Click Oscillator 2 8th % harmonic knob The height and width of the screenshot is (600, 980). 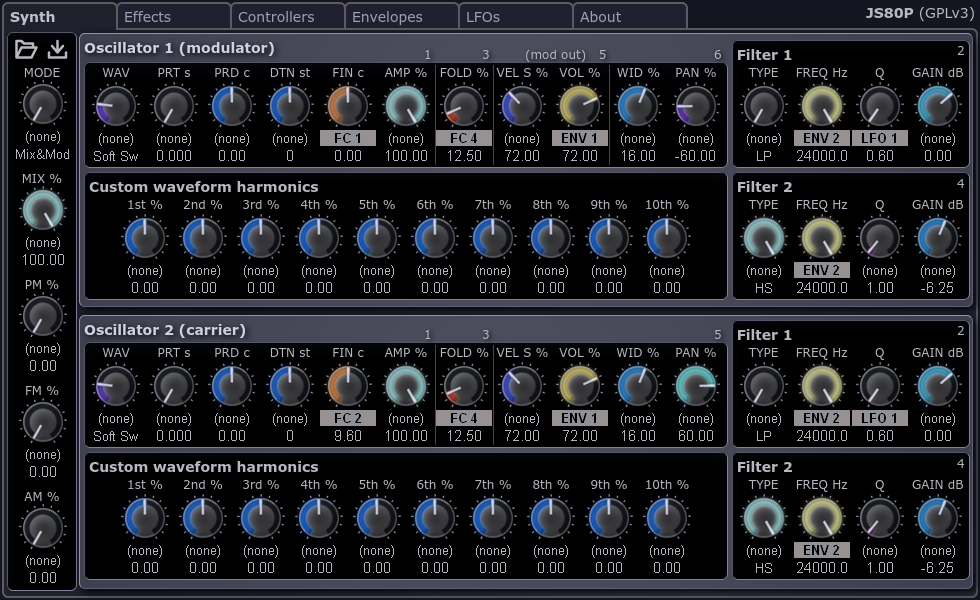pos(551,518)
